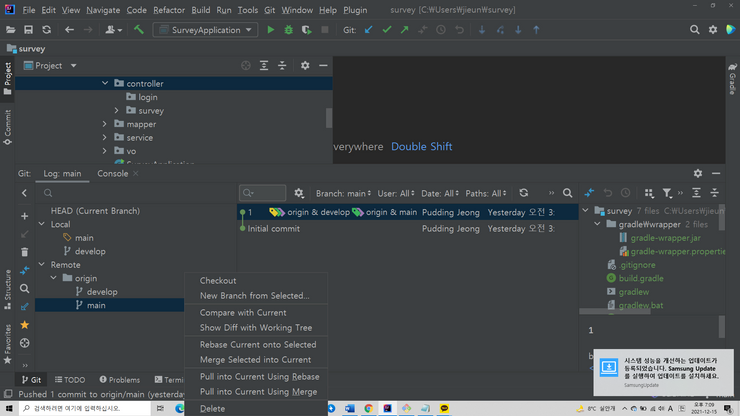The height and width of the screenshot is (416, 740).
Task: Click the Delete Branch trash icon
Action: click(x=25, y=252)
